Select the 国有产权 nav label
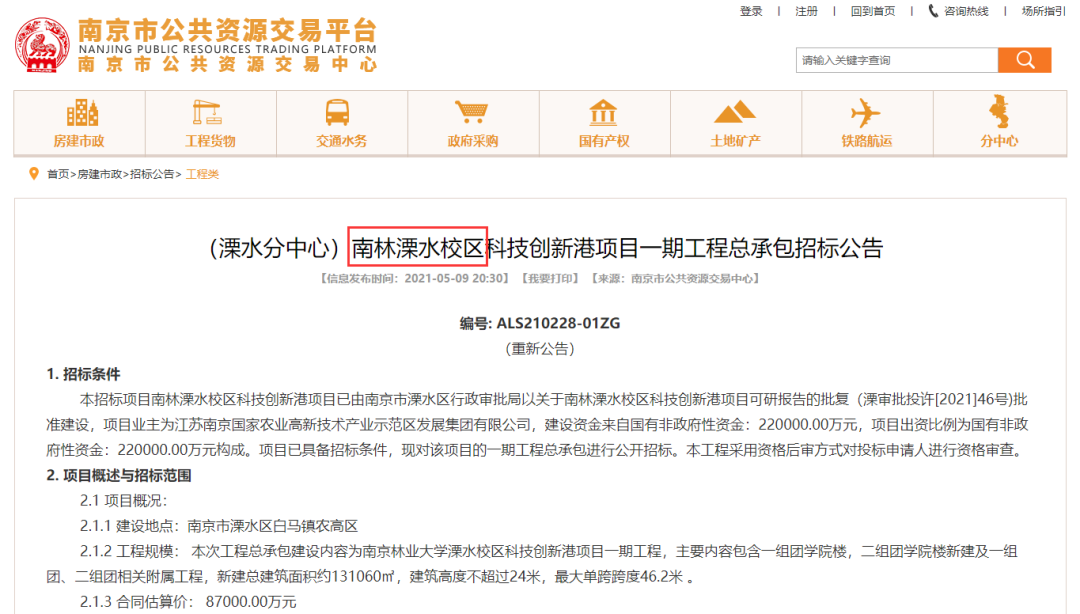The width and height of the screenshot is (1080, 614). click(604, 141)
